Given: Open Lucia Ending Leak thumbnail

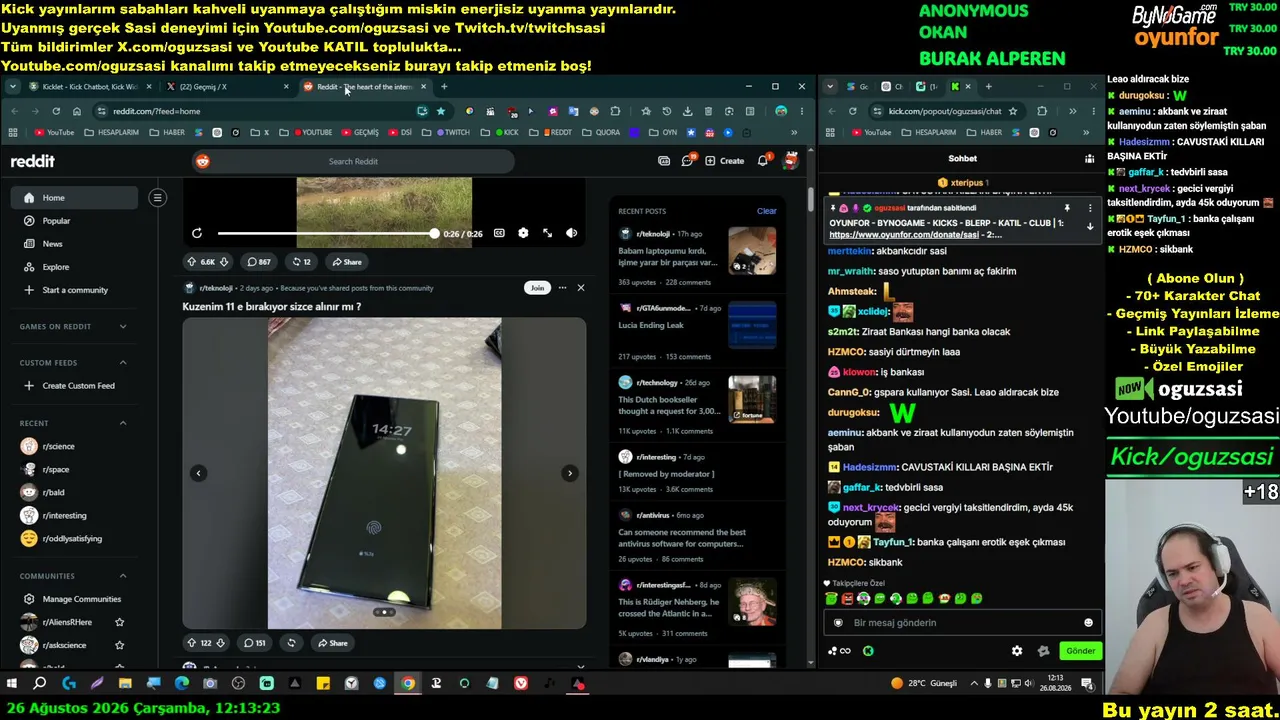Looking at the screenshot, I should [x=752, y=325].
